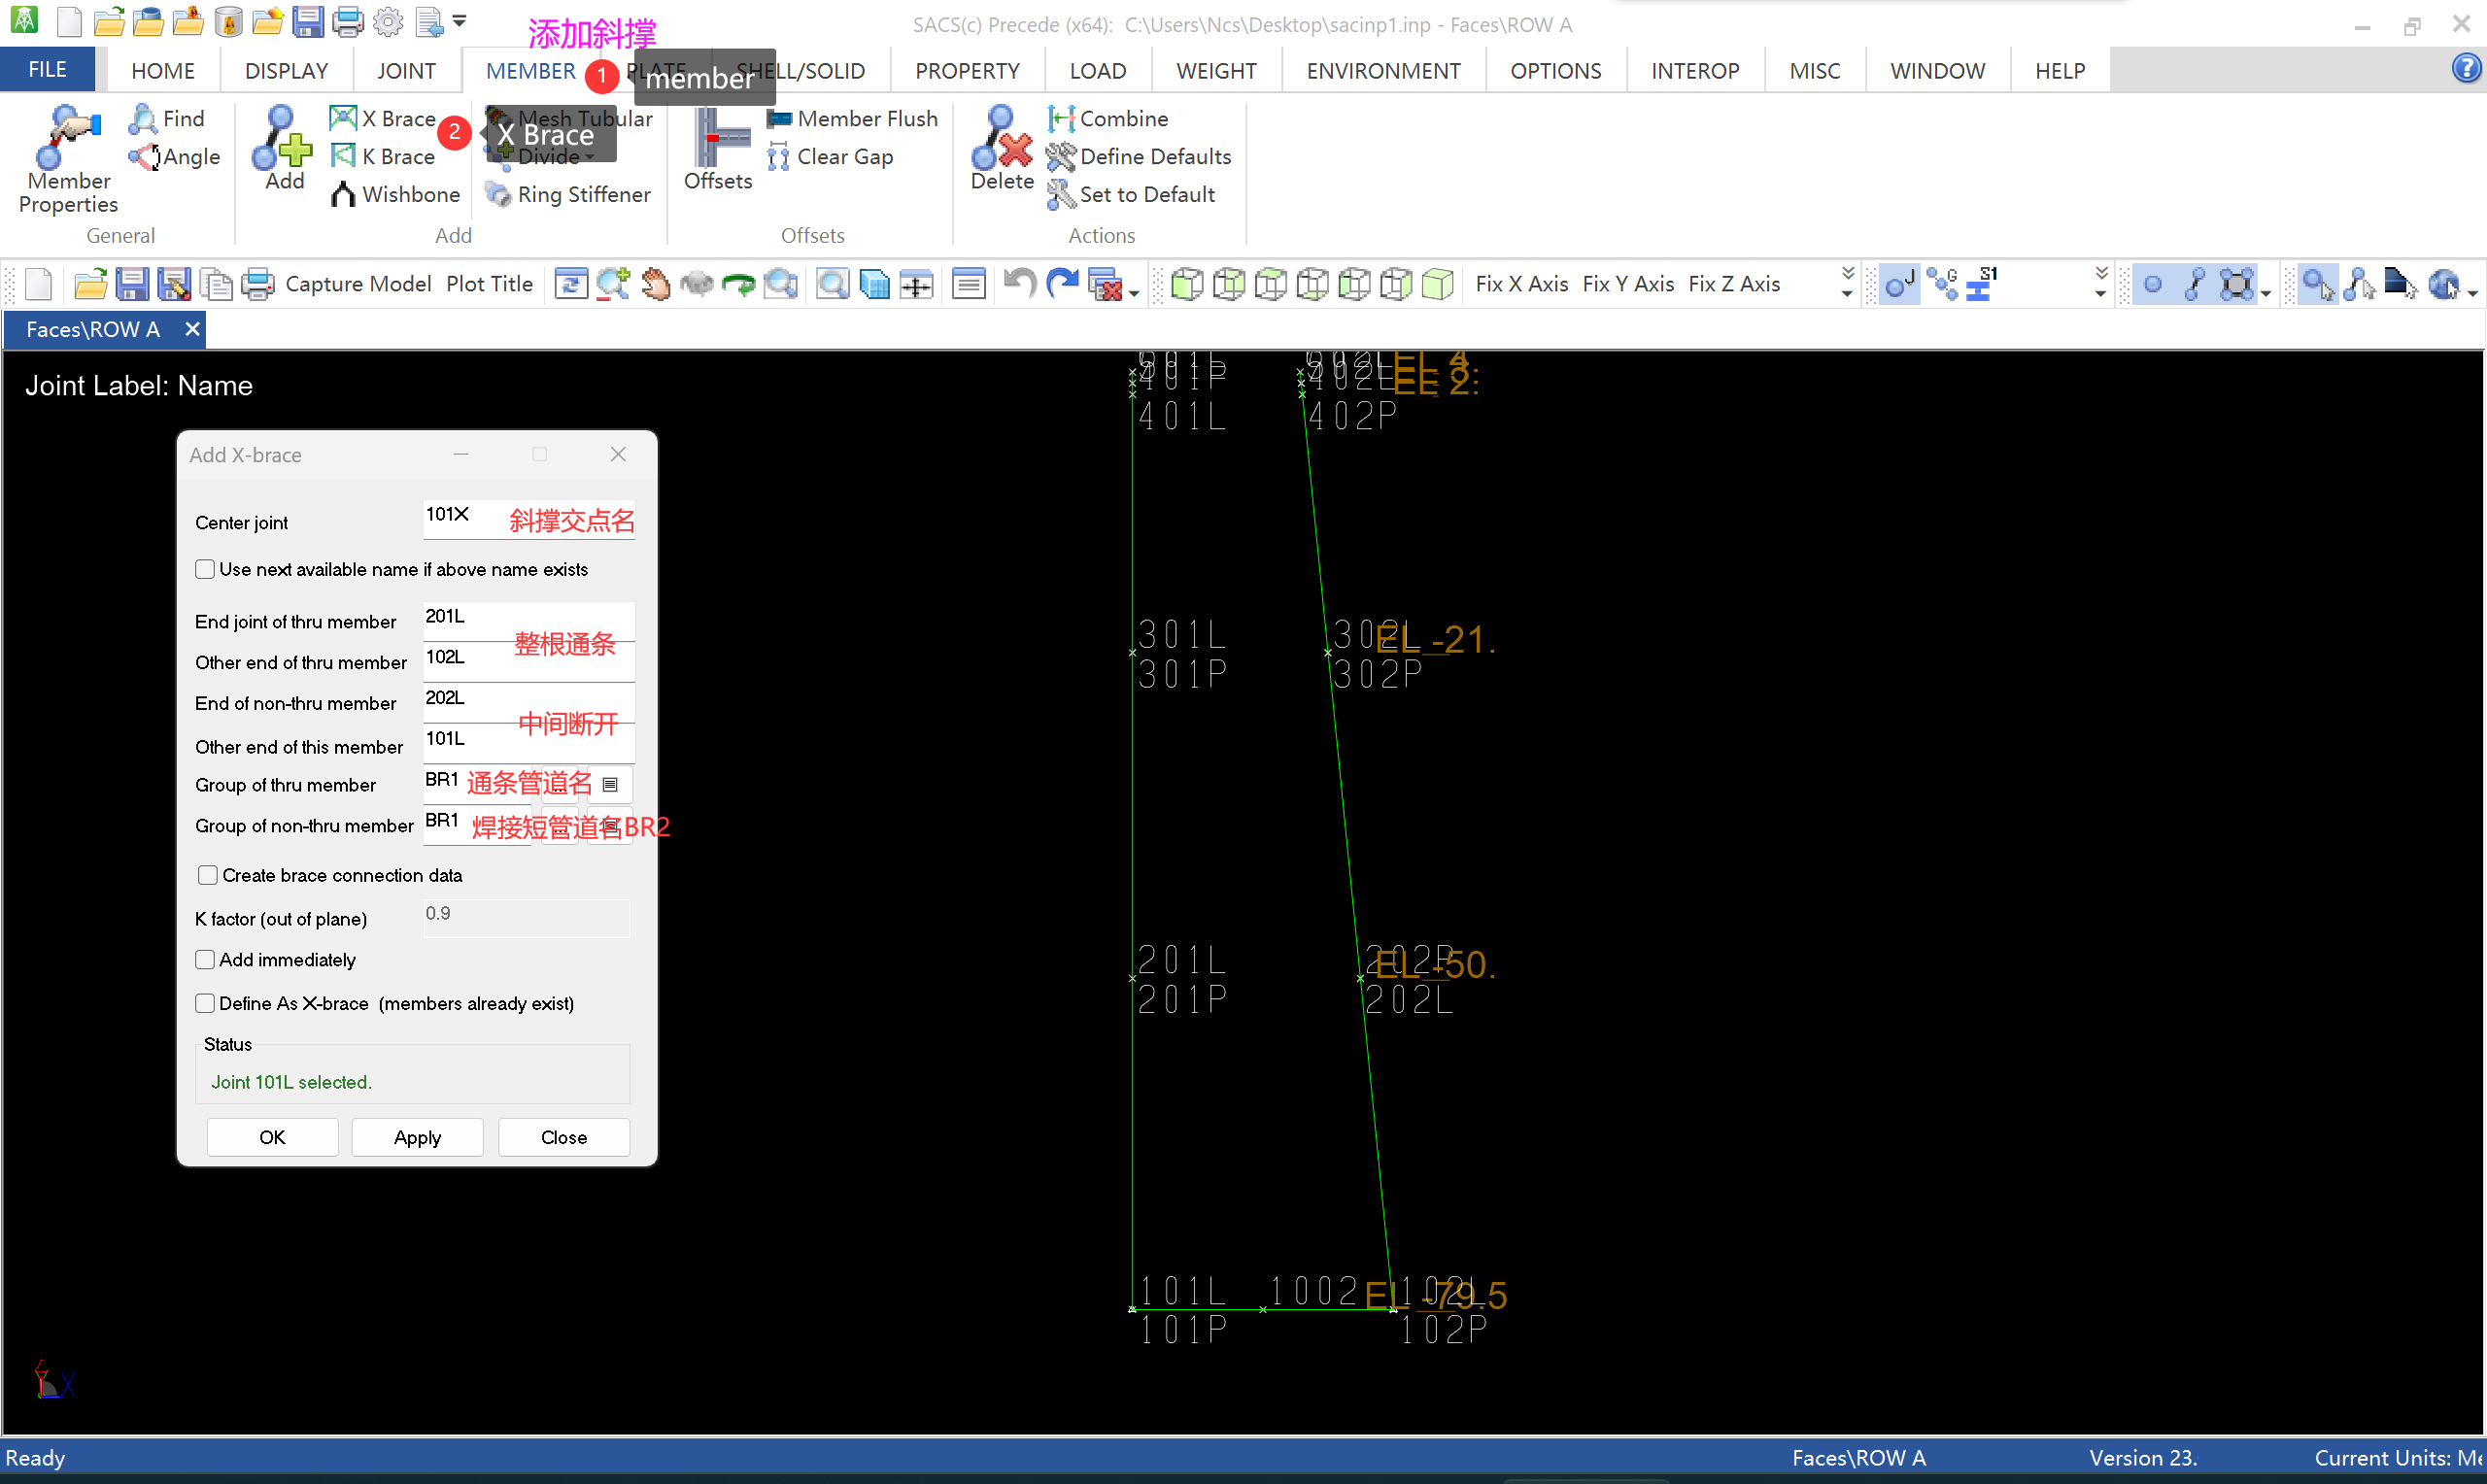This screenshot has height=1484, width=2487.
Task: Click the Combine members icon
Action: click(1061, 119)
